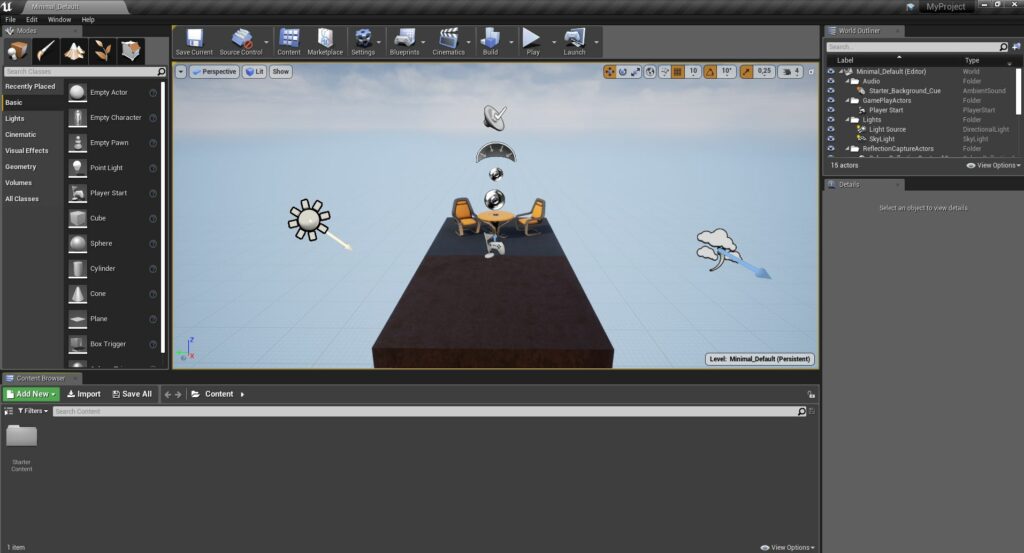Open the Edit menu
This screenshot has height=553, width=1024.
click(x=31, y=20)
